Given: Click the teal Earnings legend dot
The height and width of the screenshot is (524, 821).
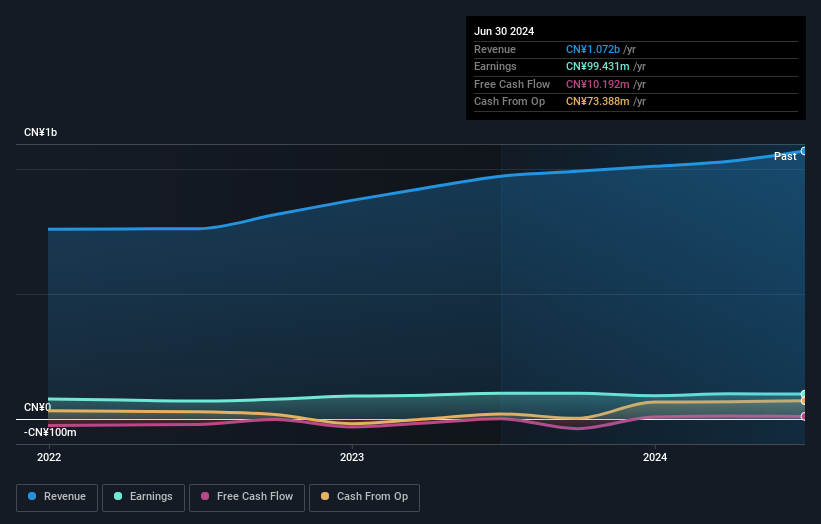Looking at the screenshot, I should tap(118, 496).
